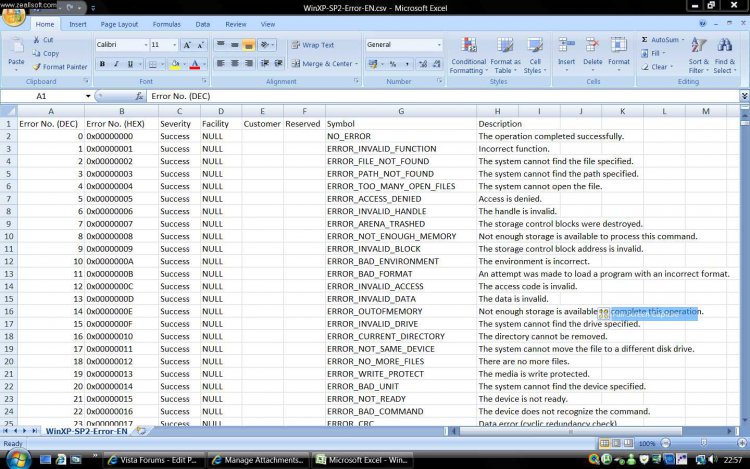This screenshot has height=469, width=750.
Task: Expand the Name Box dropdown arrow
Action: [x=88, y=96]
